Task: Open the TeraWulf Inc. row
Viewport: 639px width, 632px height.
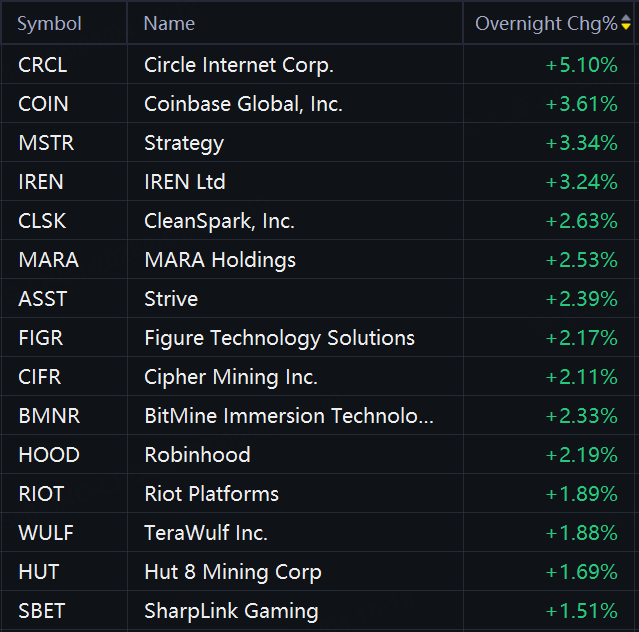Action: click(x=318, y=533)
